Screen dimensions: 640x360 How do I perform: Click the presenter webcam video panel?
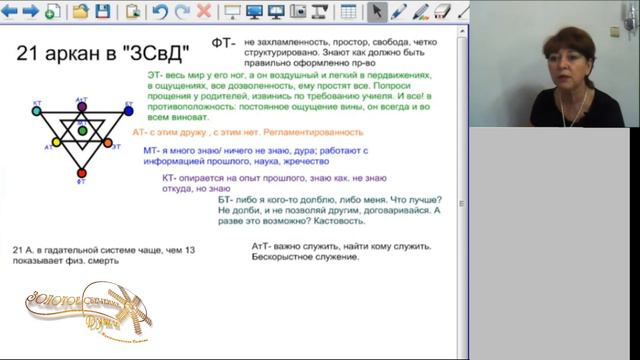point(554,64)
